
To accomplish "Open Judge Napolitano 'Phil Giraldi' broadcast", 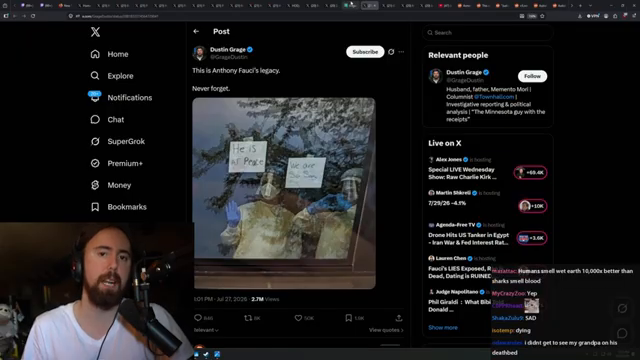I will 460,305.
